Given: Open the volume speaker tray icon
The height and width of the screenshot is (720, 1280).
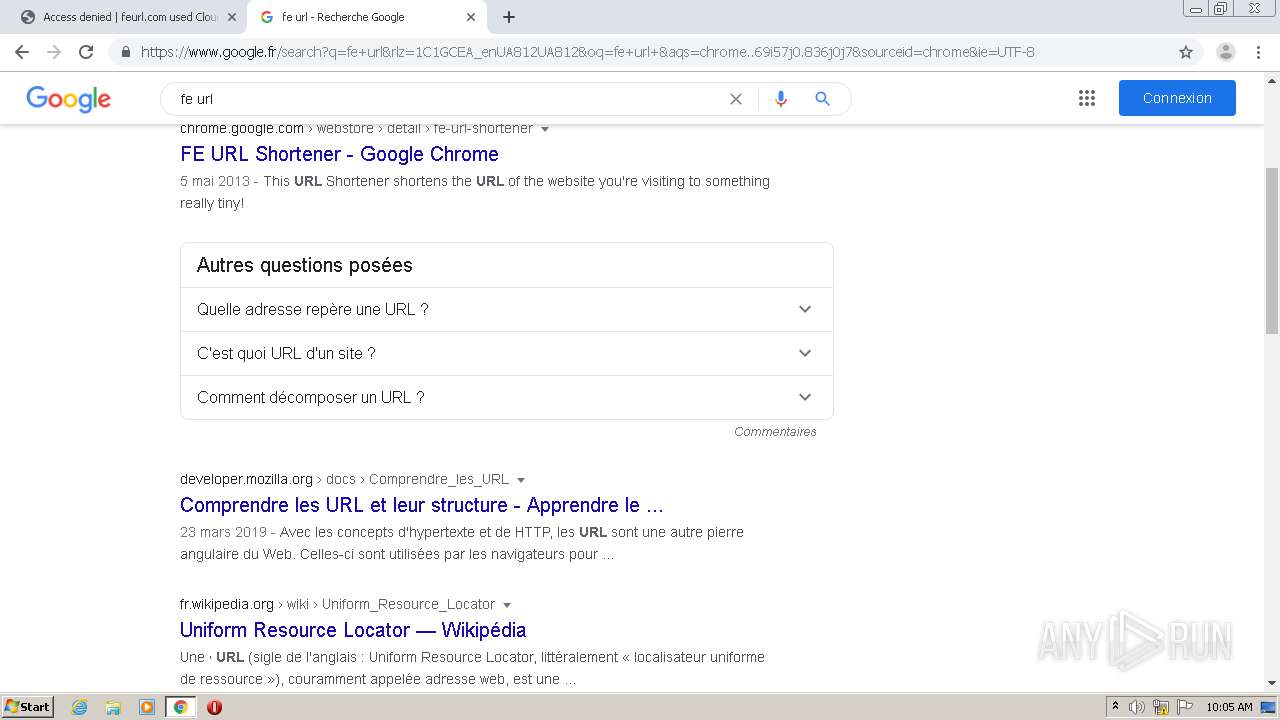Looking at the screenshot, I should point(1137,707).
